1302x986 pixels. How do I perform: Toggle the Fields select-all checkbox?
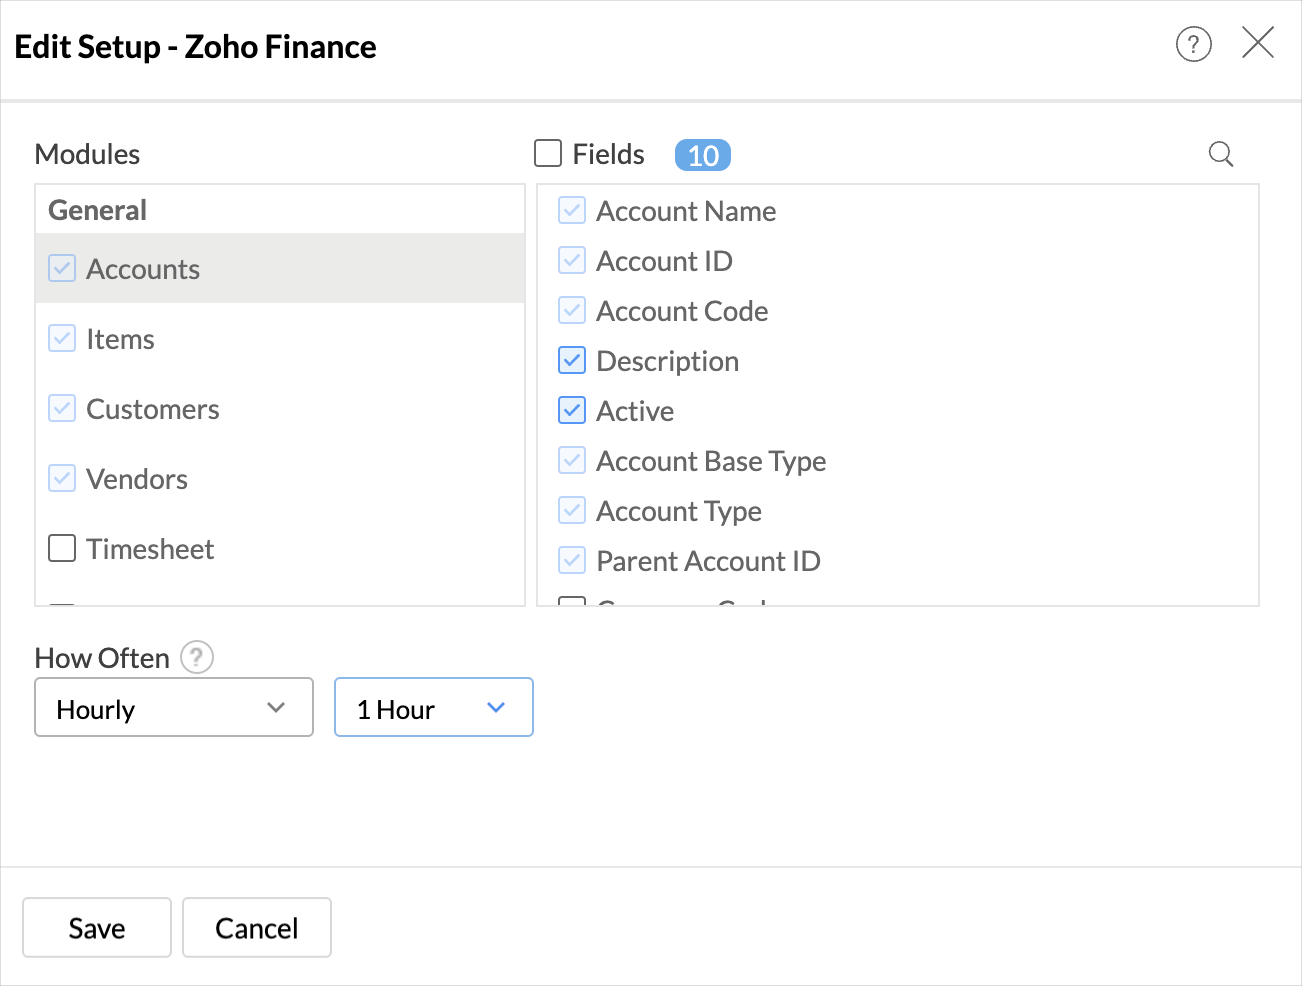[547, 154]
